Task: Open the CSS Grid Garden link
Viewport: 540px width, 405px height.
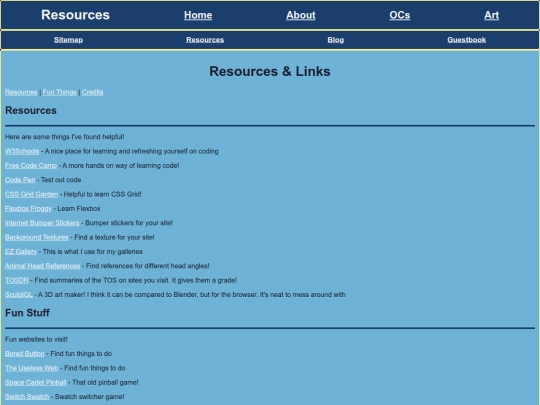Action: (31, 194)
